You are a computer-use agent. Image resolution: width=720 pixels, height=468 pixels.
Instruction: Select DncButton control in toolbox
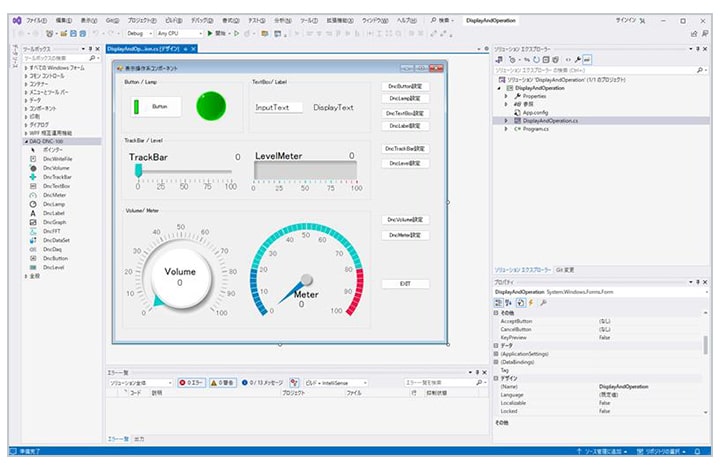click(x=57, y=258)
